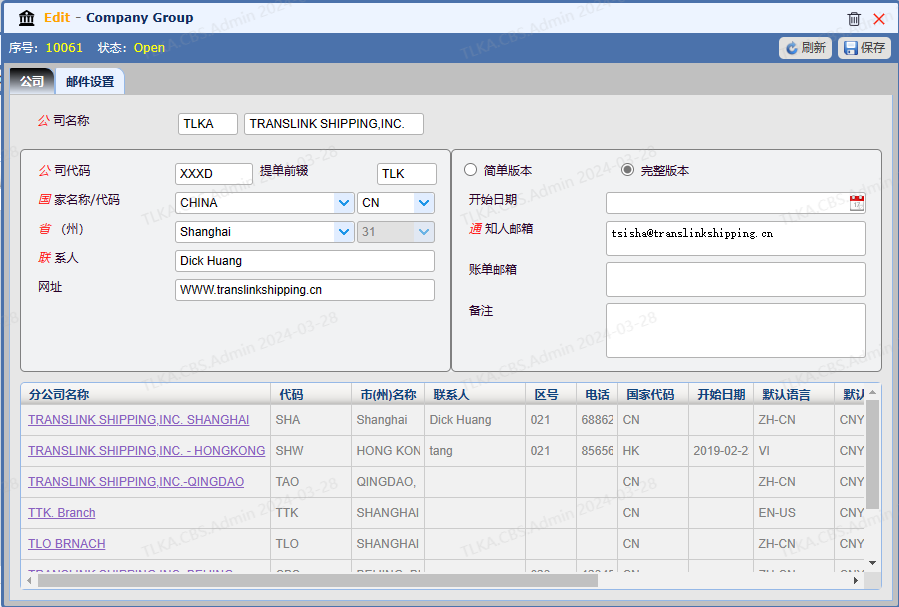This screenshot has width=899, height=607.
Task: Click the bank building icon in title
Action: pos(26,18)
